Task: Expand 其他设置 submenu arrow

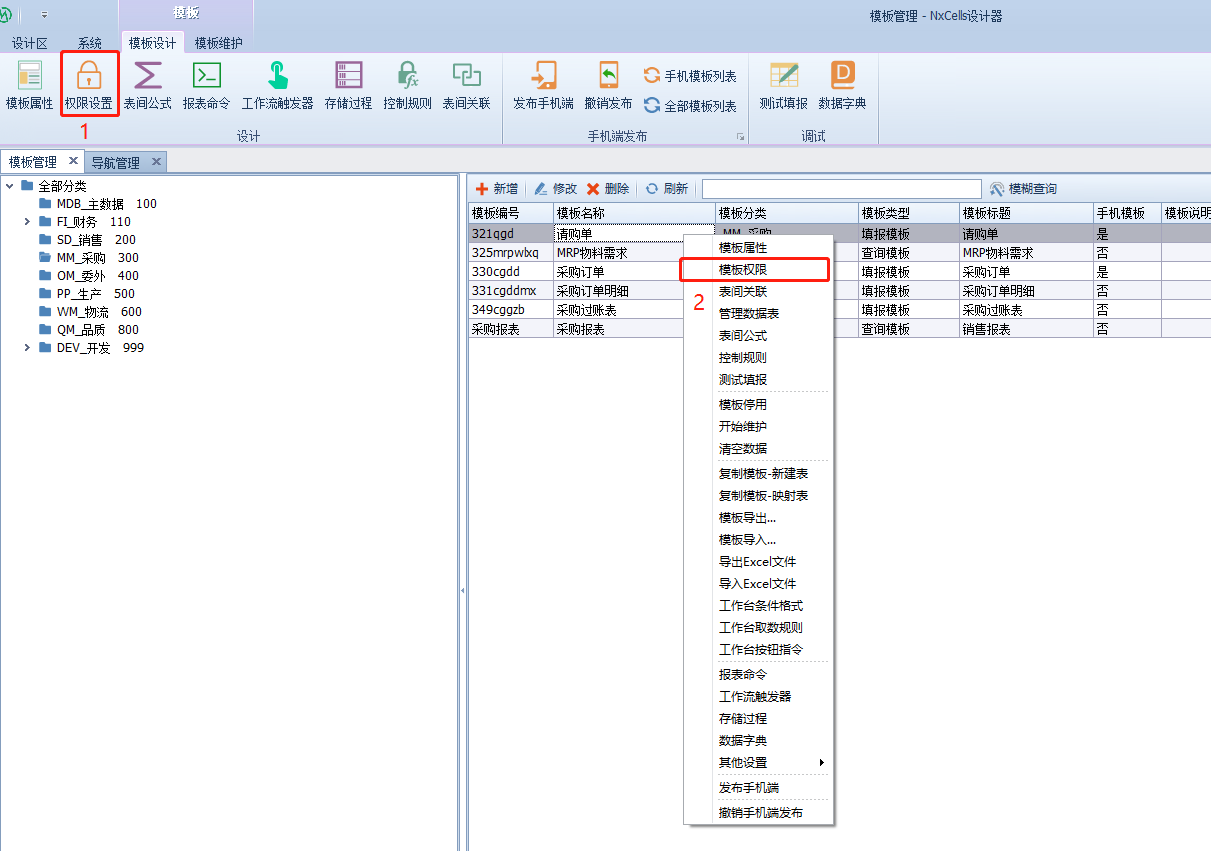Action: [822, 763]
